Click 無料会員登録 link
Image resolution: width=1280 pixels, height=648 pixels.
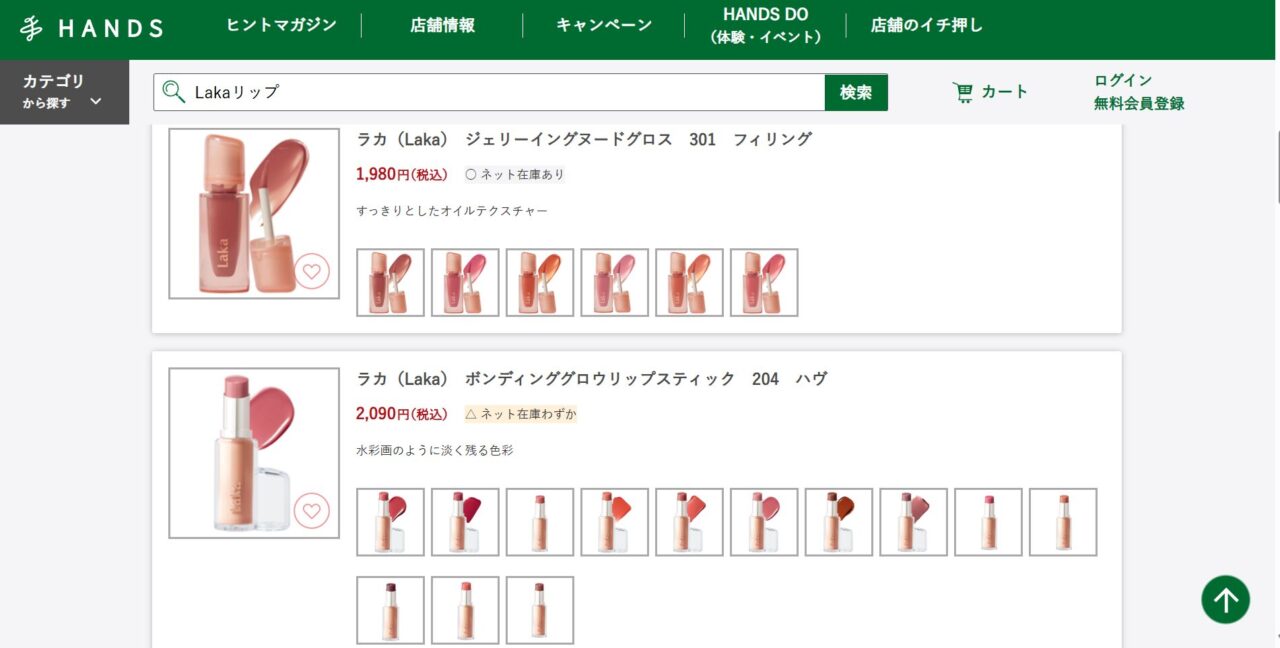[x=1139, y=103]
